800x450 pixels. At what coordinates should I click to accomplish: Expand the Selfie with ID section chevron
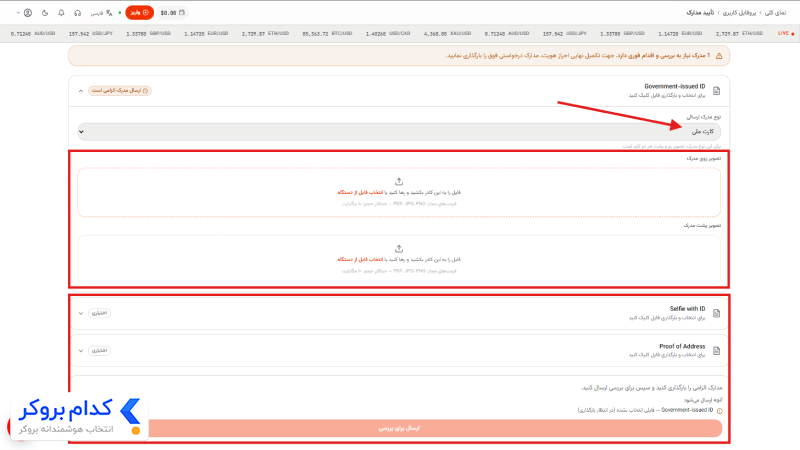[81, 313]
